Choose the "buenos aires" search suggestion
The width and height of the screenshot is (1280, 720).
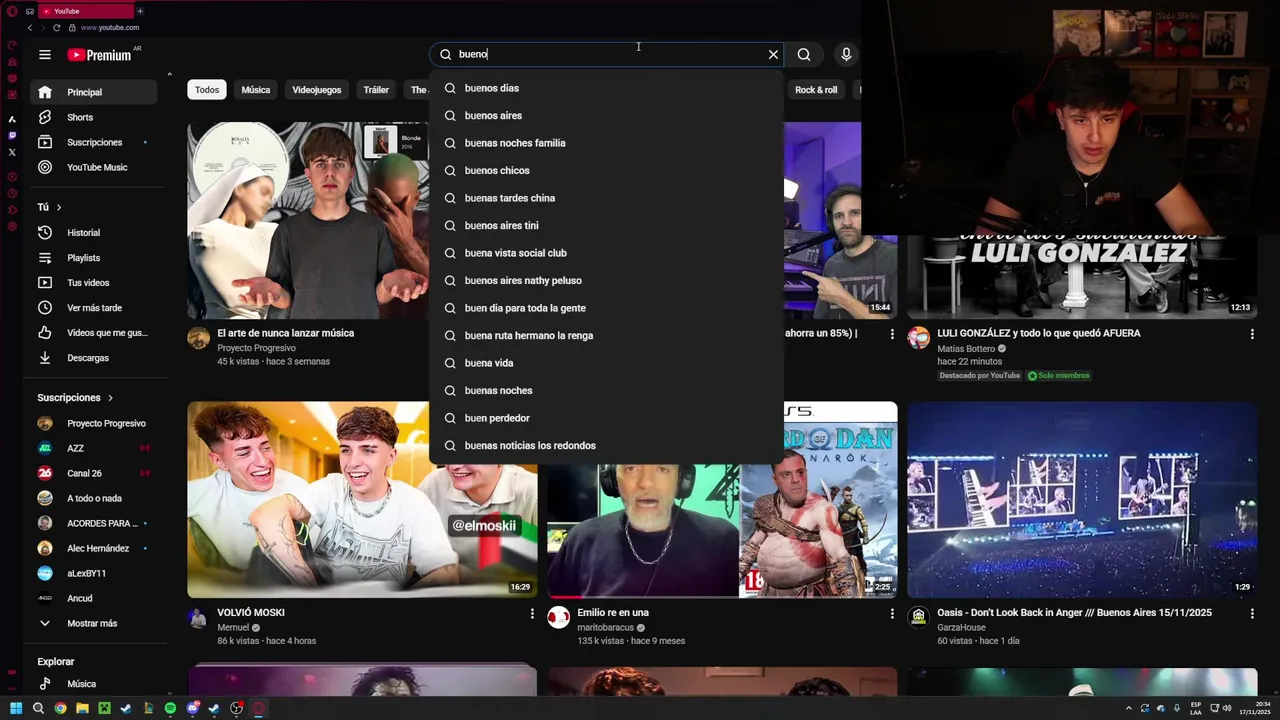(x=606, y=116)
